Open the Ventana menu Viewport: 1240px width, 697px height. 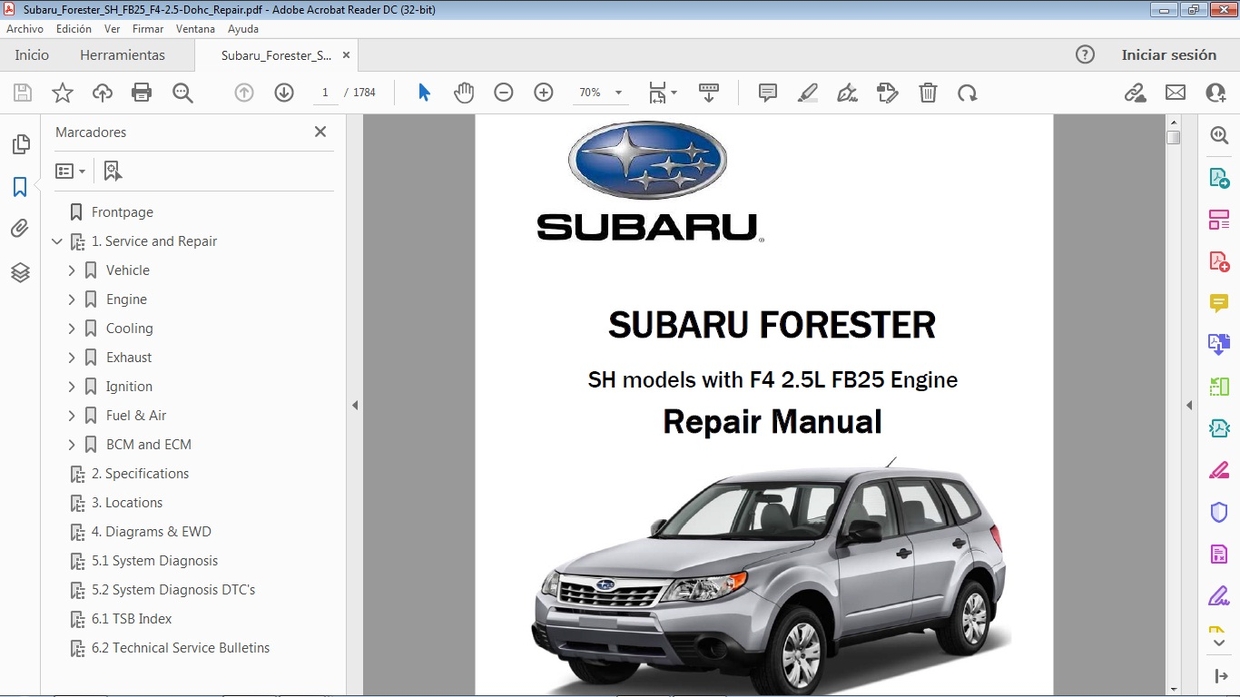tap(195, 28)
